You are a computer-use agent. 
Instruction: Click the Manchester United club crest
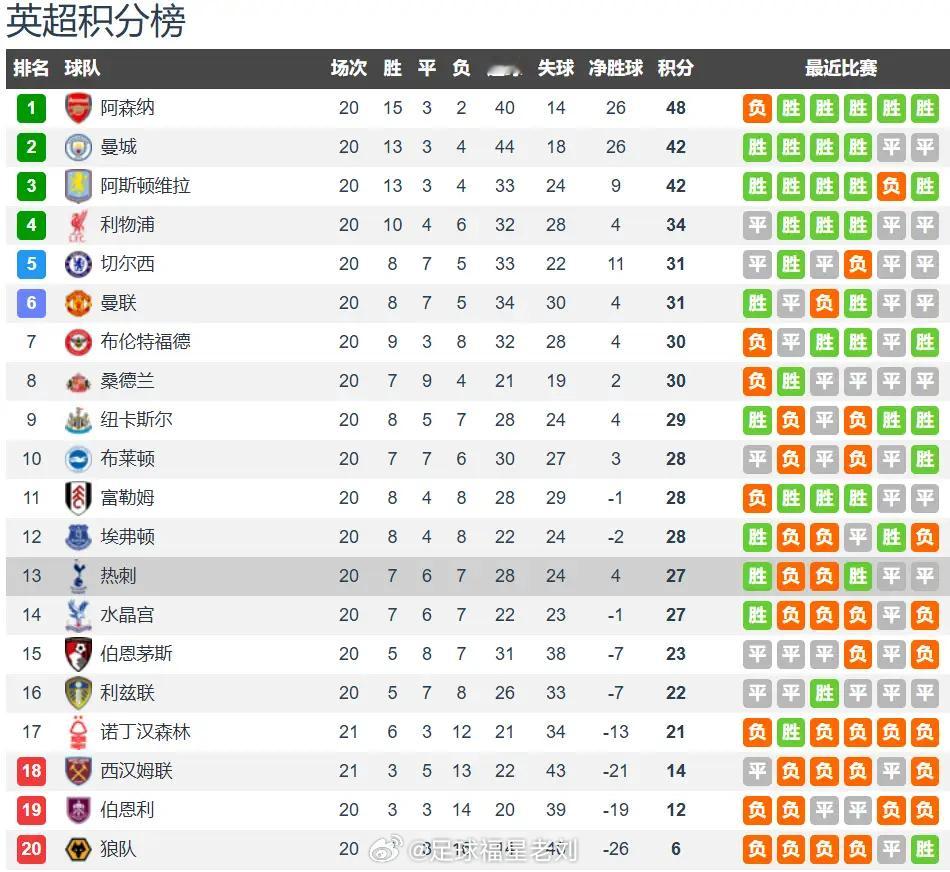[x=78, y=303]
